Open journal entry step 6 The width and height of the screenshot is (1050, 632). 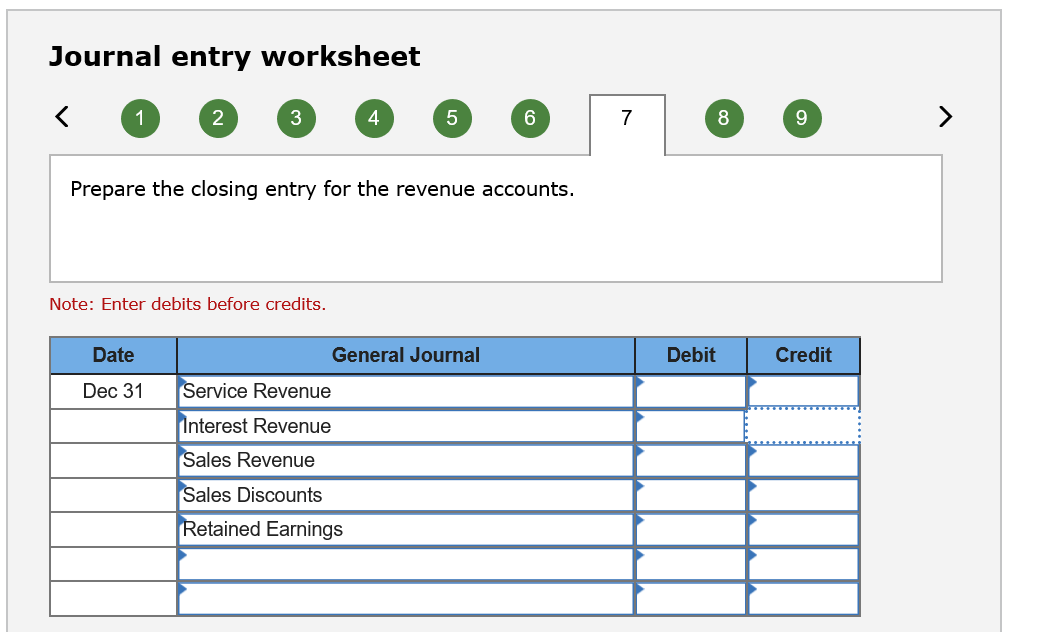pos(530,118)
